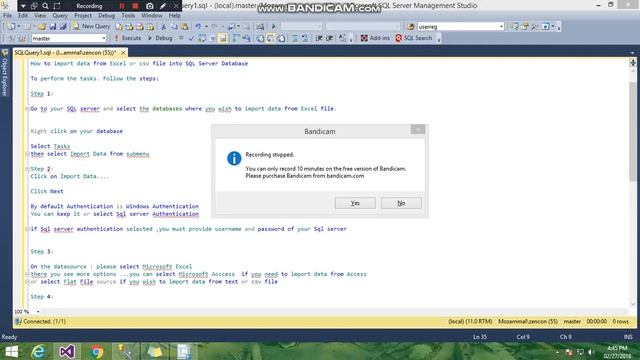
Task: Open the Help menu
Action: [175, 16]
